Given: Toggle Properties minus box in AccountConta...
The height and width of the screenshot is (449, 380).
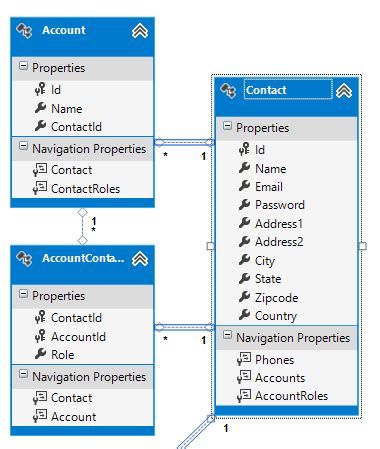Looking at the screenshot, I should (23, 294).
